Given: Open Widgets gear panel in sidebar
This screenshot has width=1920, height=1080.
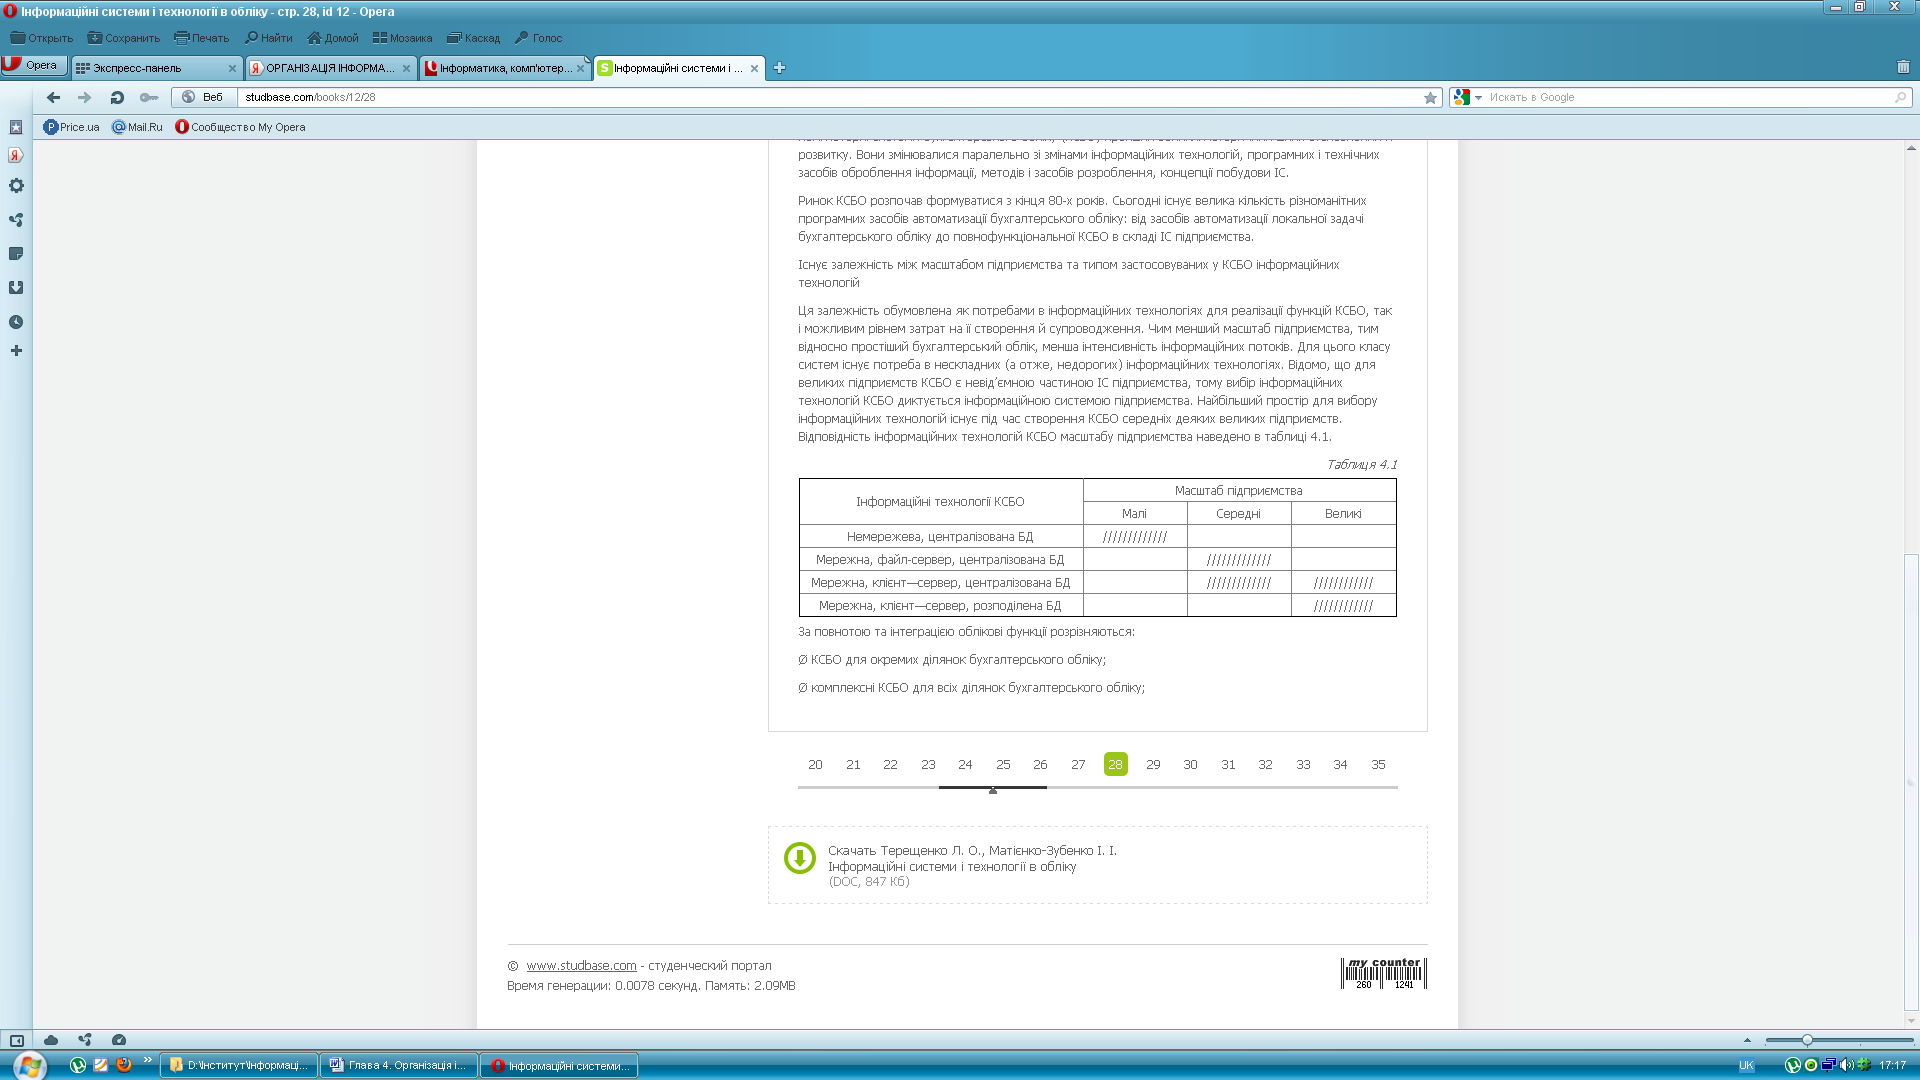Looking at the screenshot, I should (16, 186).
